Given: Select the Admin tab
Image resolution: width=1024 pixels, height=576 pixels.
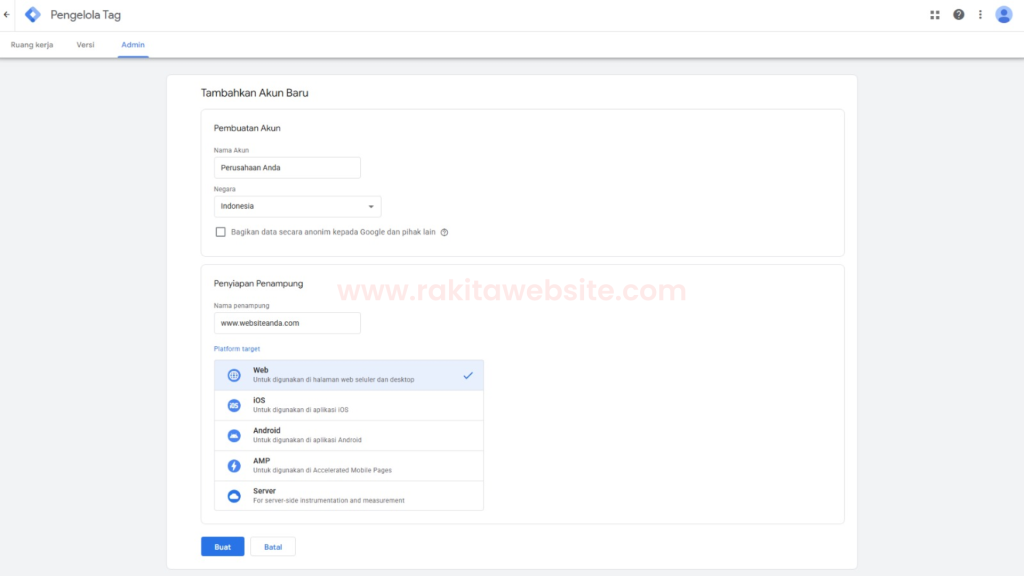Looking at the screenshot, I should (x=133, y=44).
